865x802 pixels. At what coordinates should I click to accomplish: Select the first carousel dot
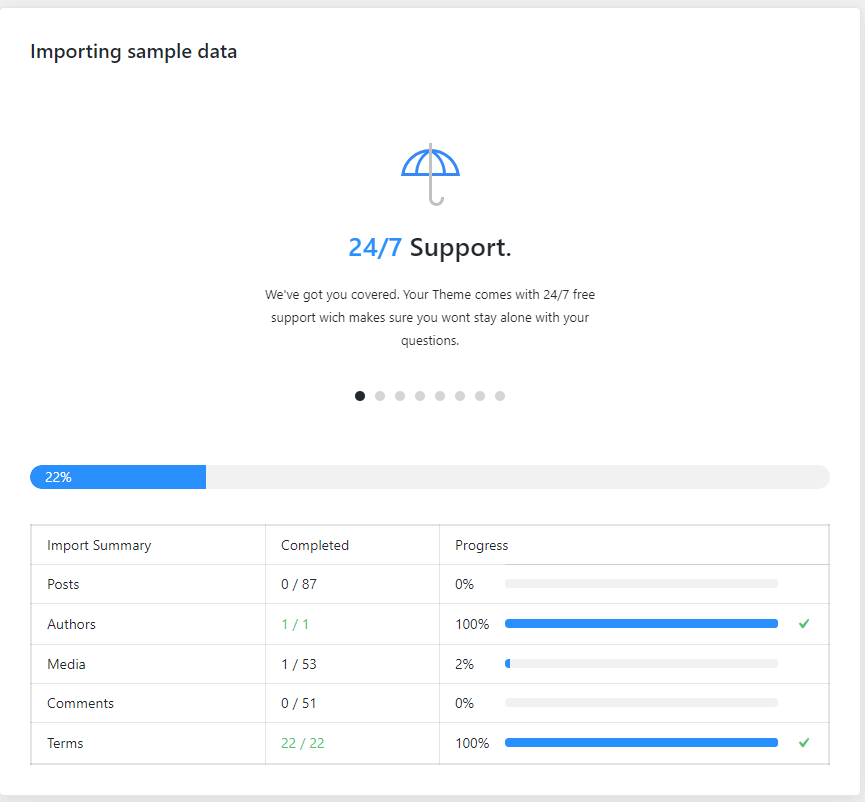tap(360, 396)
